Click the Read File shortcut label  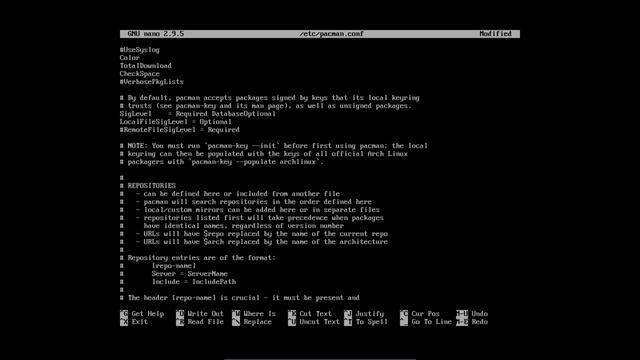(x=205, y=322)
